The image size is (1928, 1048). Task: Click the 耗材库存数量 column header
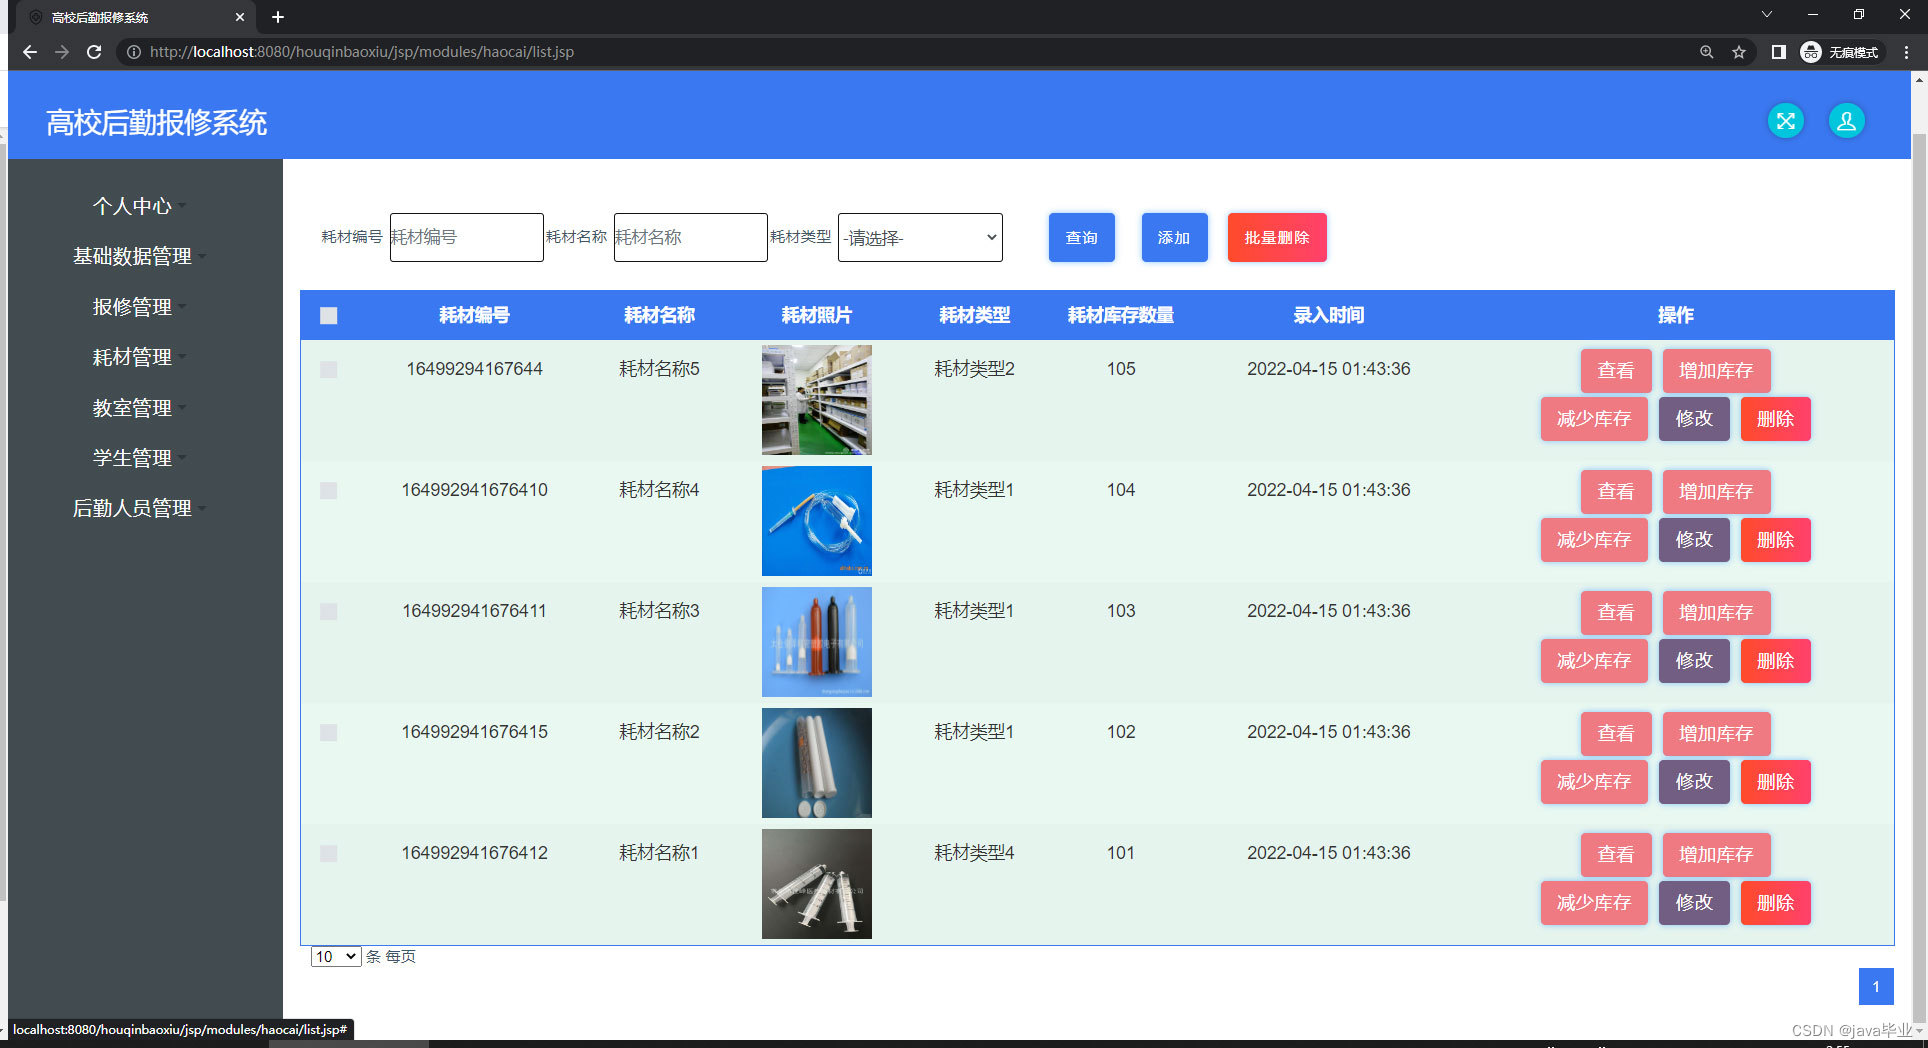tap(1121, 316)
